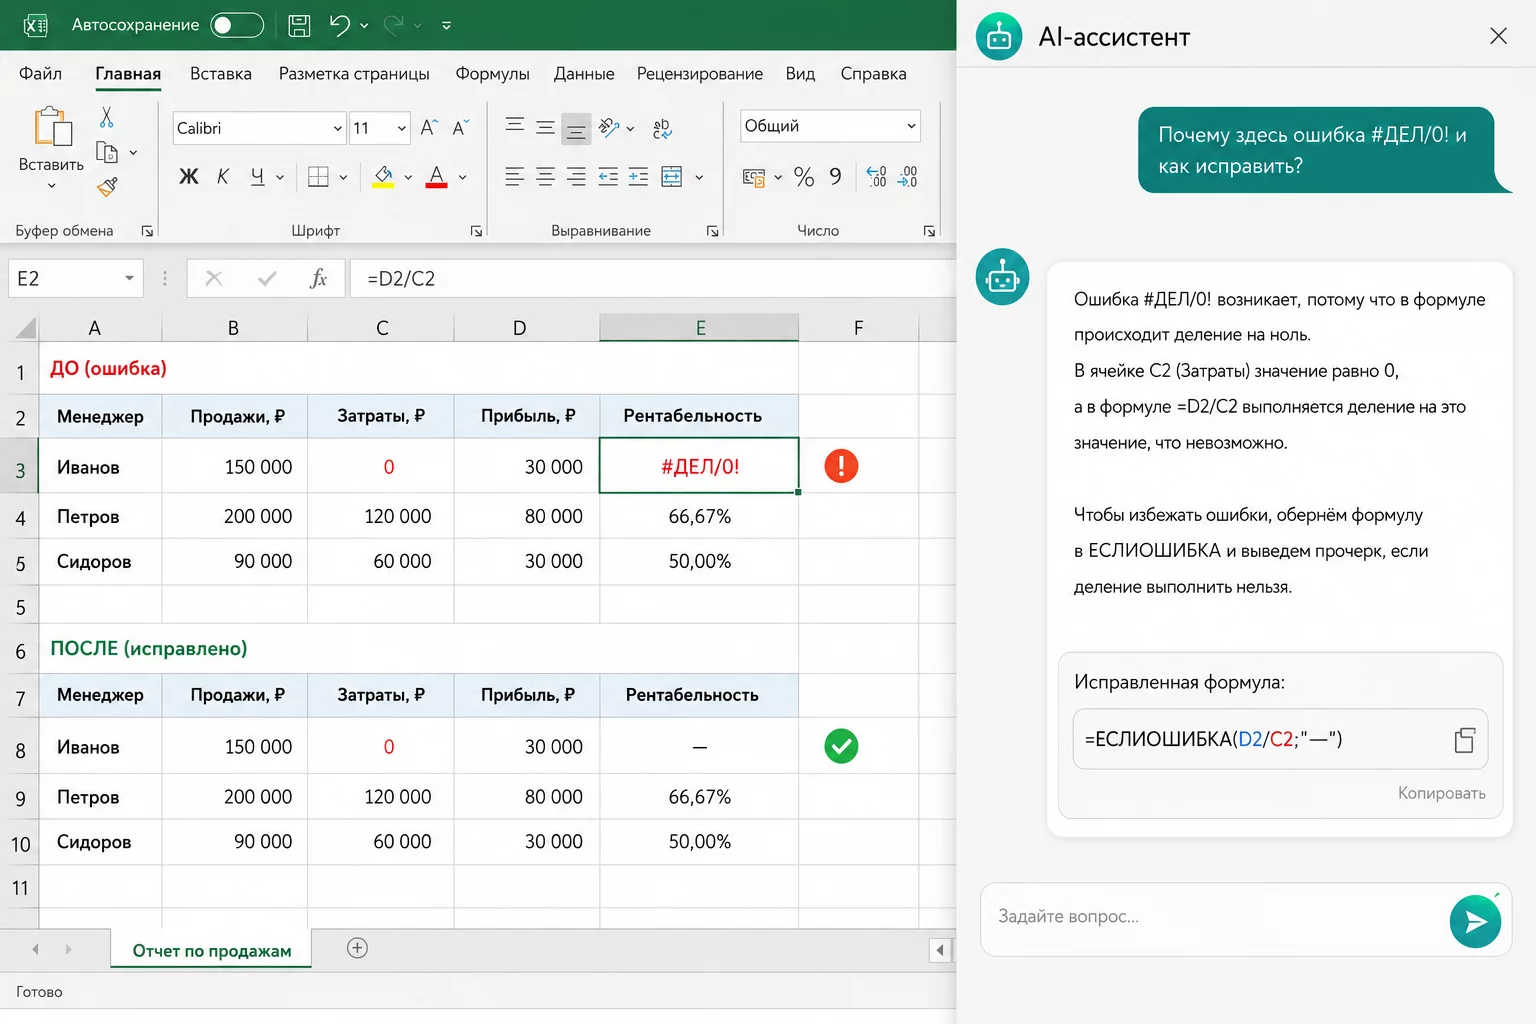Click the Percent style icon
Screen dimensions: 1536x1024
[x=804, y=177]
